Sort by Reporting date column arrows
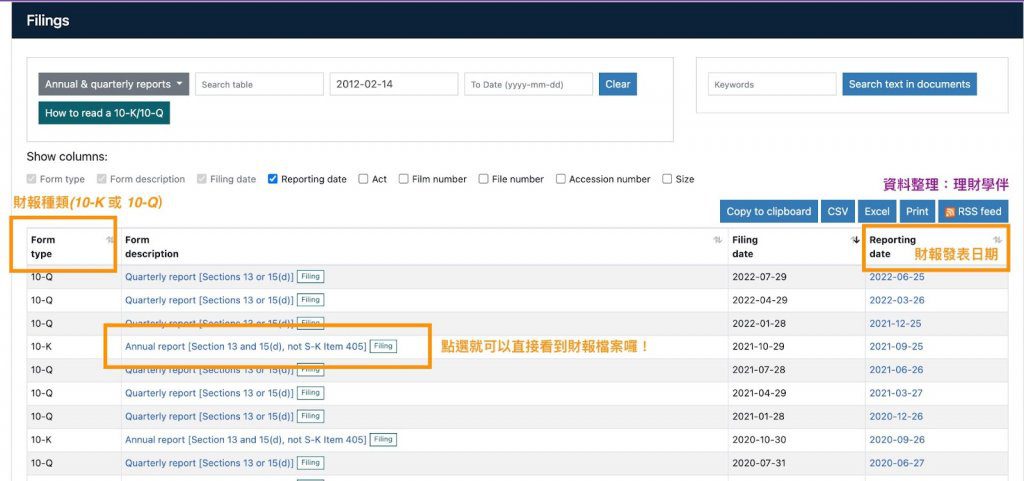This screenshot has width=1024, height=481. pos(997,240)
